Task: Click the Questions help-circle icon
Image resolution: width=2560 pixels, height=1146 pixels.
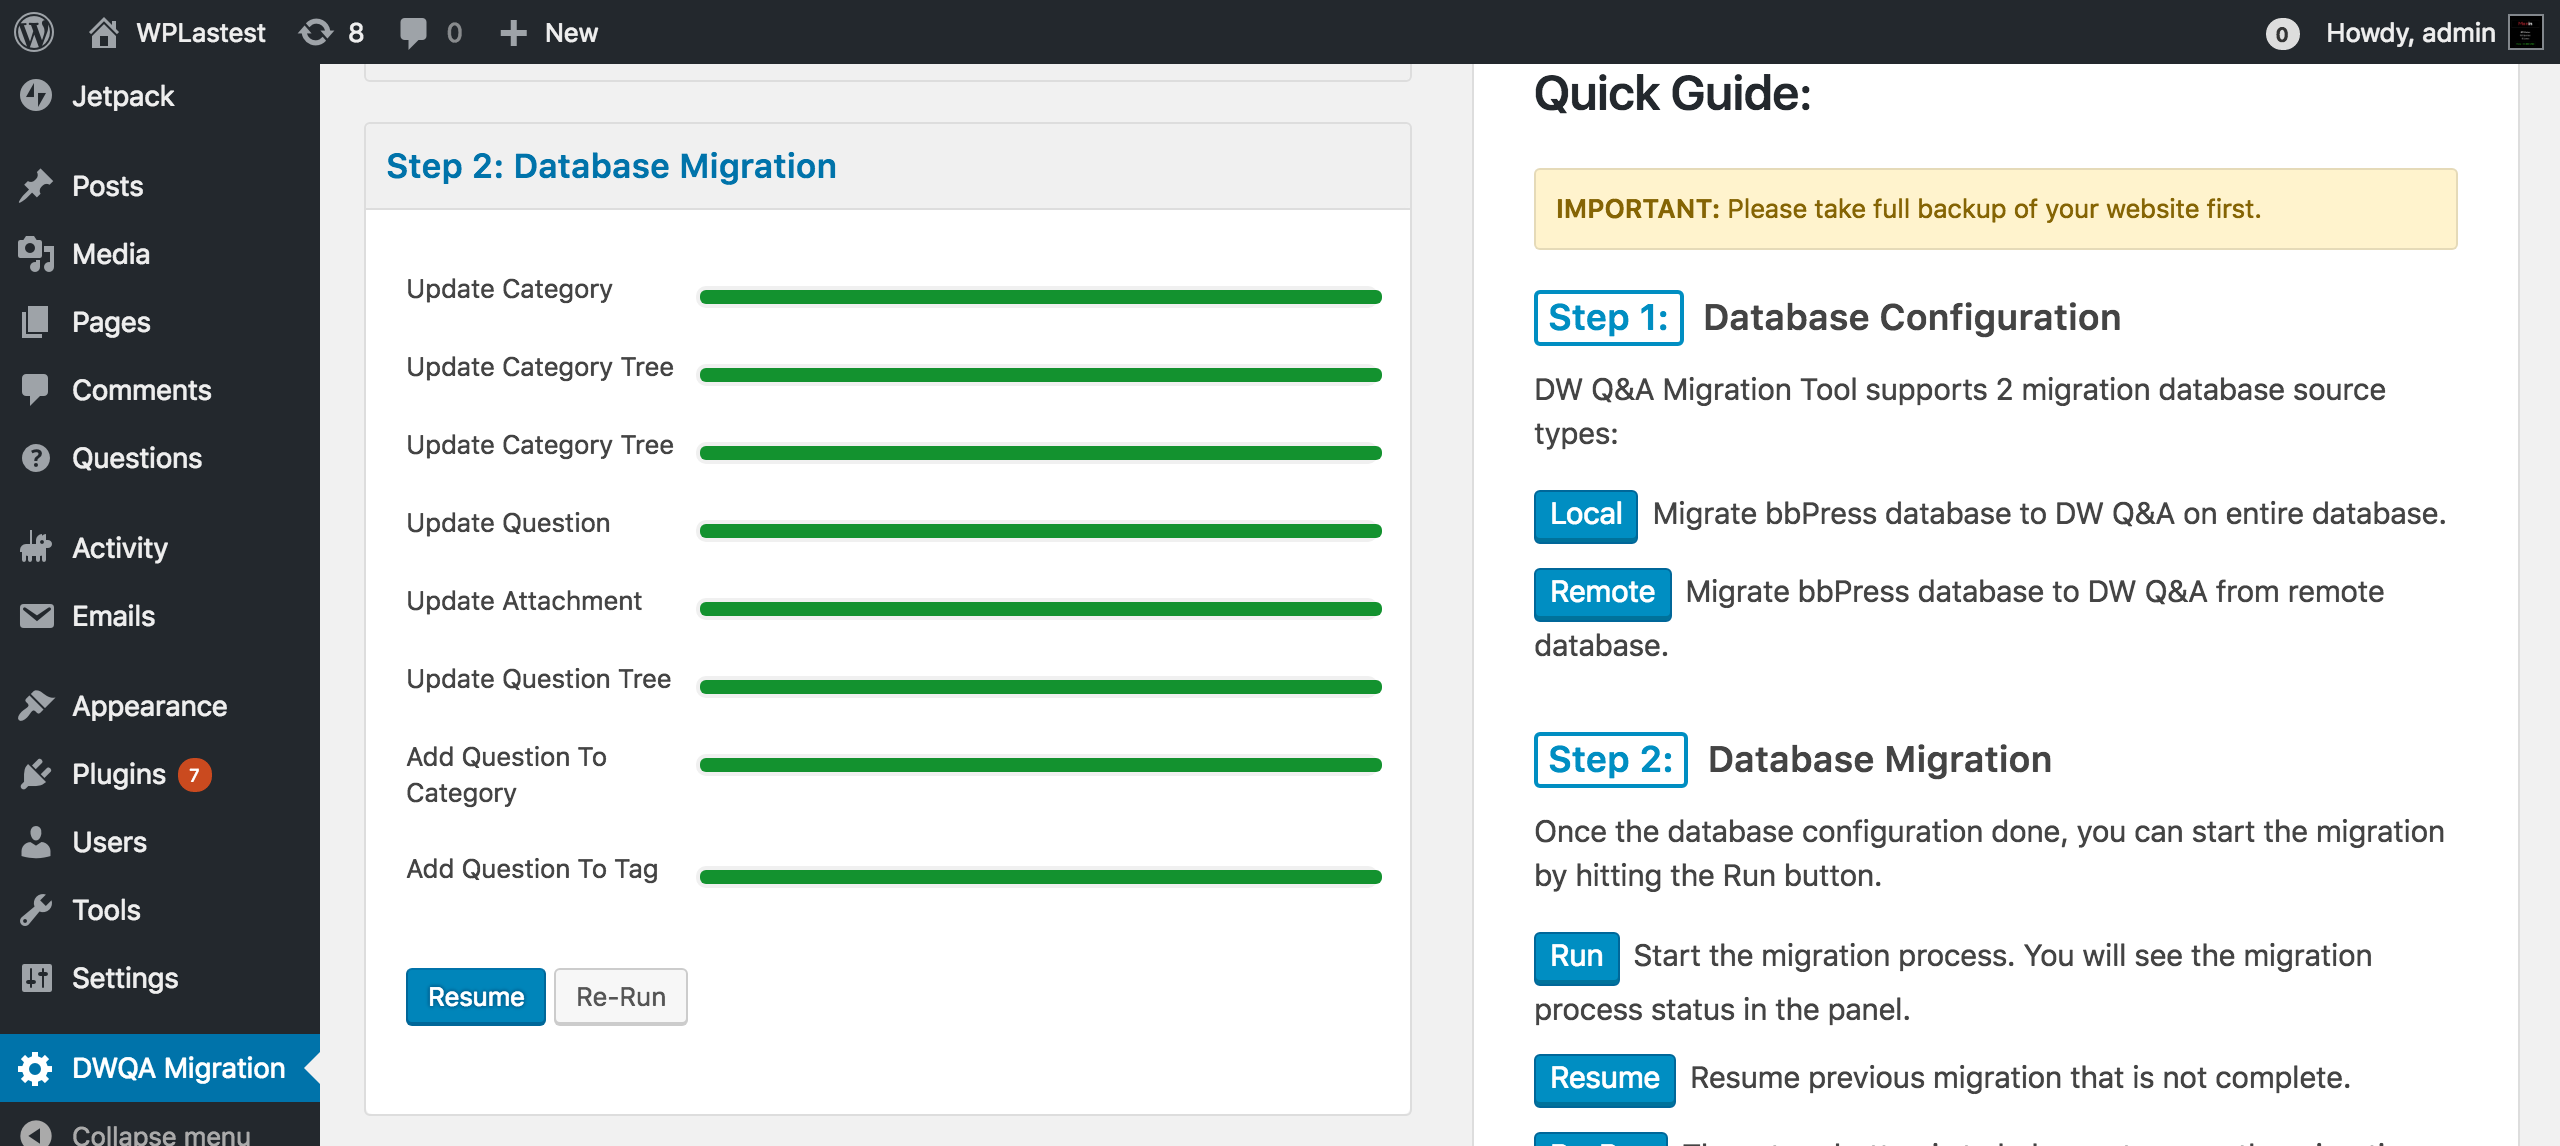Action: pyautogui.click(x=36, y=458)
